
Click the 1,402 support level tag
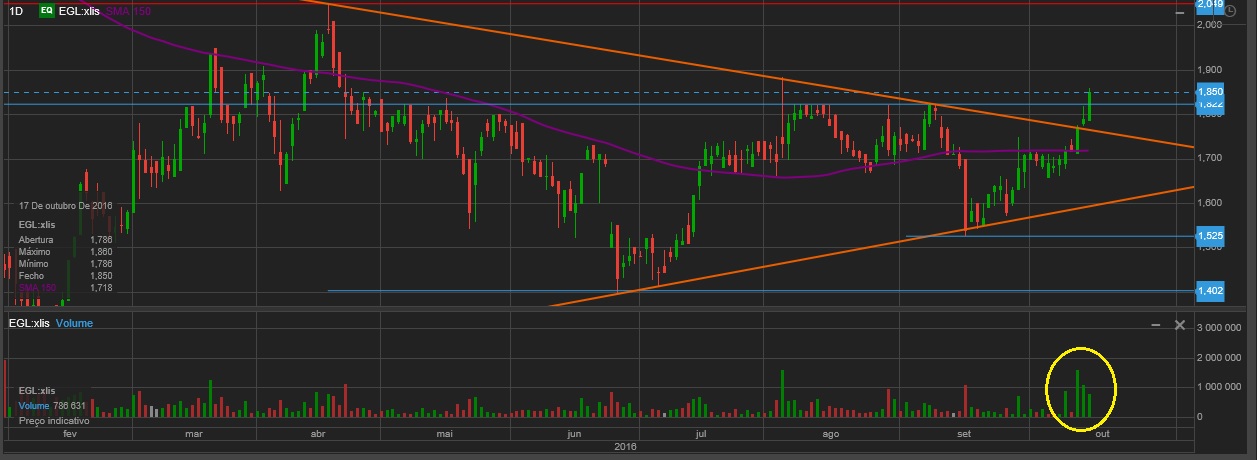pyautogui.click(x=1210, y=290)
